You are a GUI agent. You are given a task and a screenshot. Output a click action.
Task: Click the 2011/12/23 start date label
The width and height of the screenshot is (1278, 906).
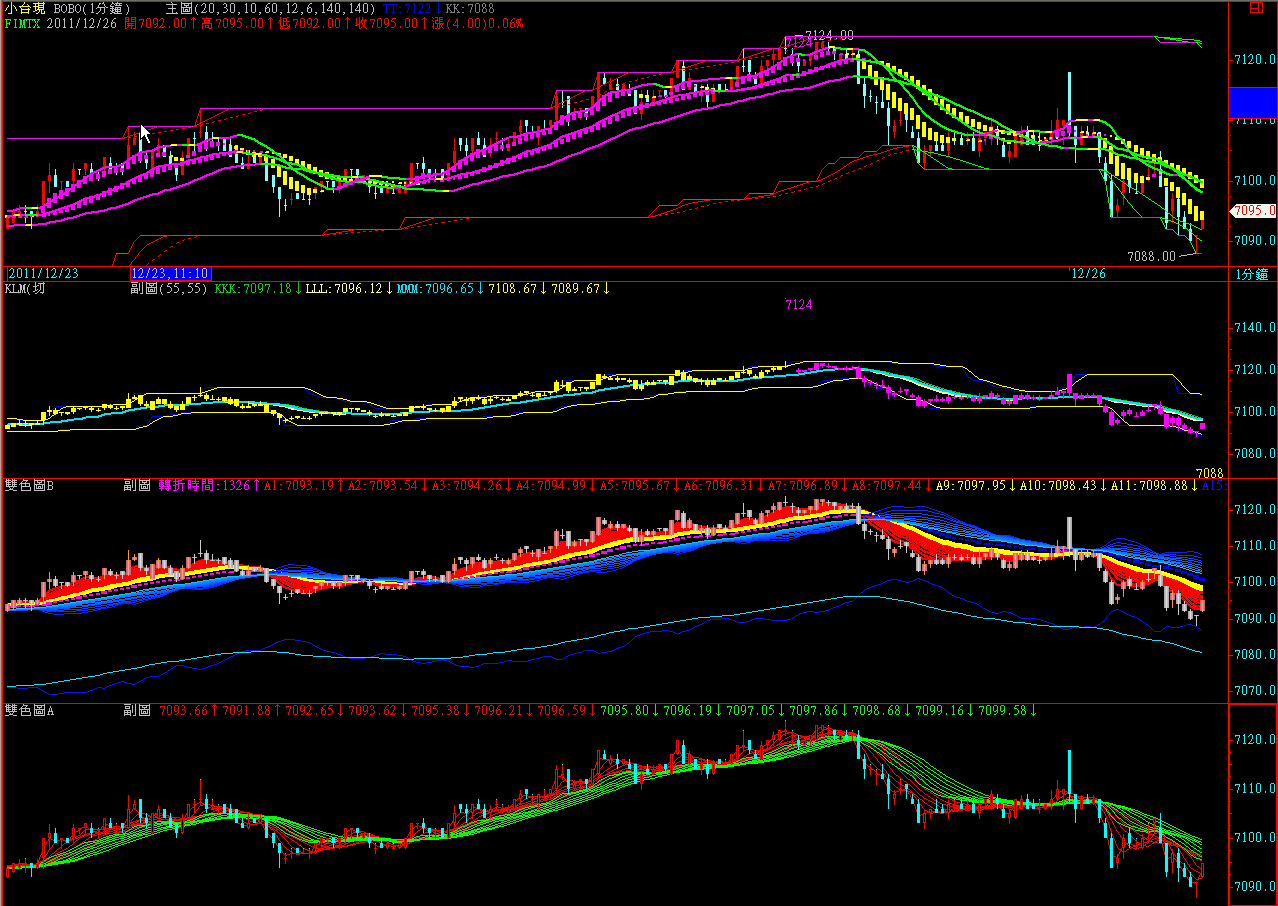click(43, 273)
